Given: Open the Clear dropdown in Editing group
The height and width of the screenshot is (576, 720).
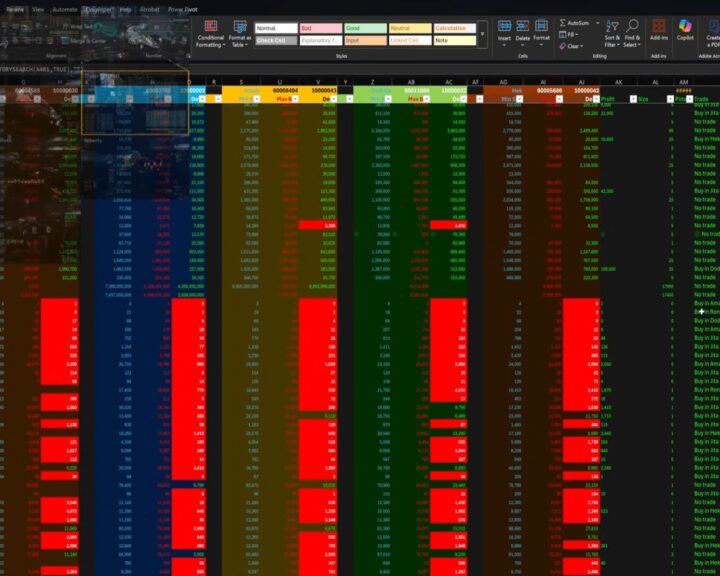Looking at the screenshot, I should pyautogui.click(x=574, y=46).
